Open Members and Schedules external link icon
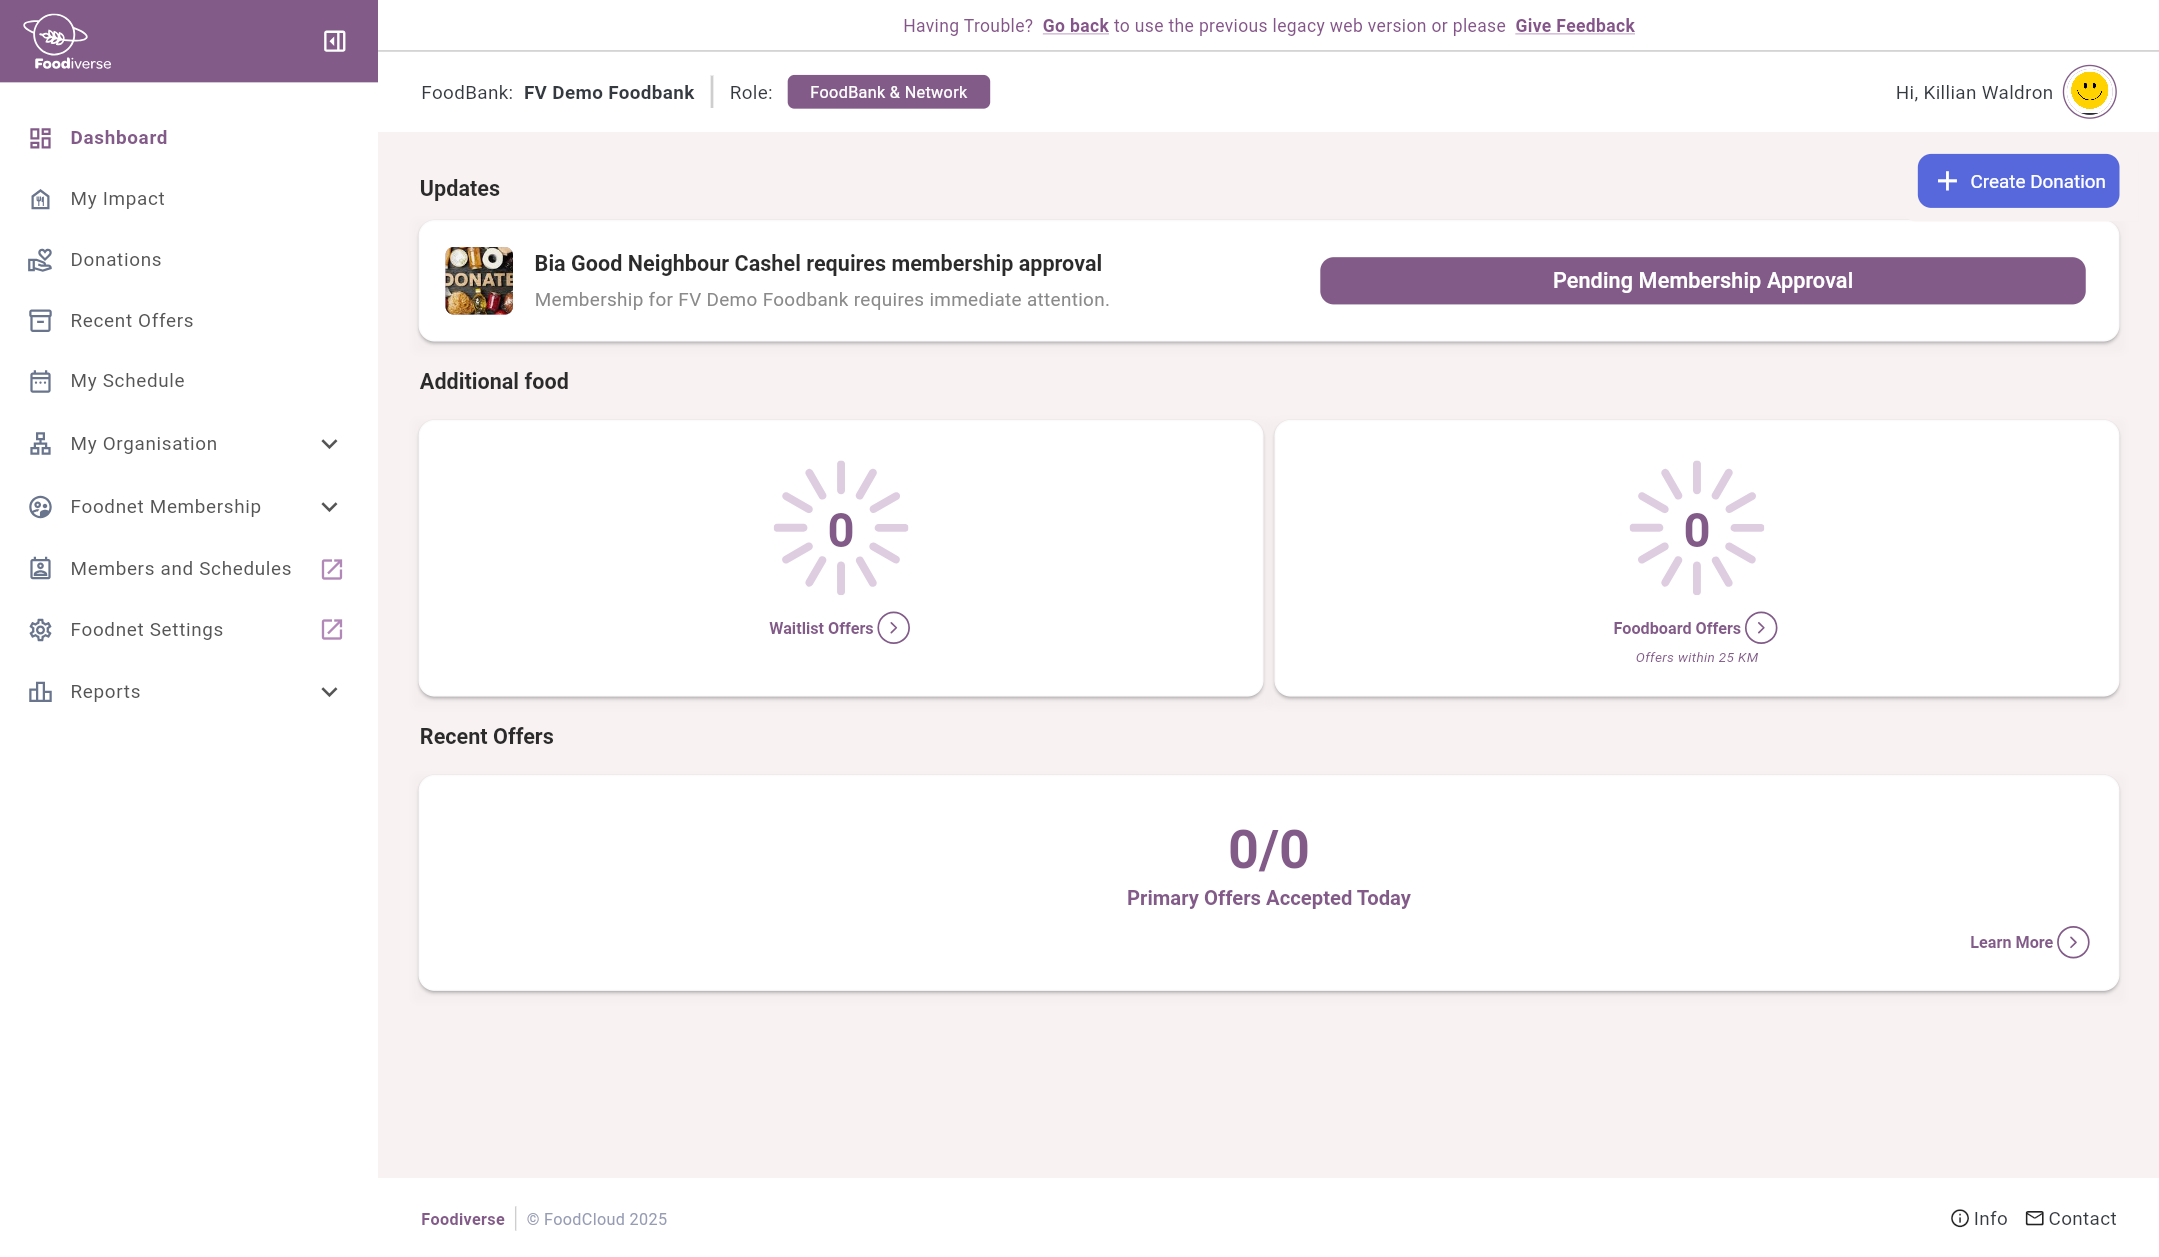 tap(332, 569)
